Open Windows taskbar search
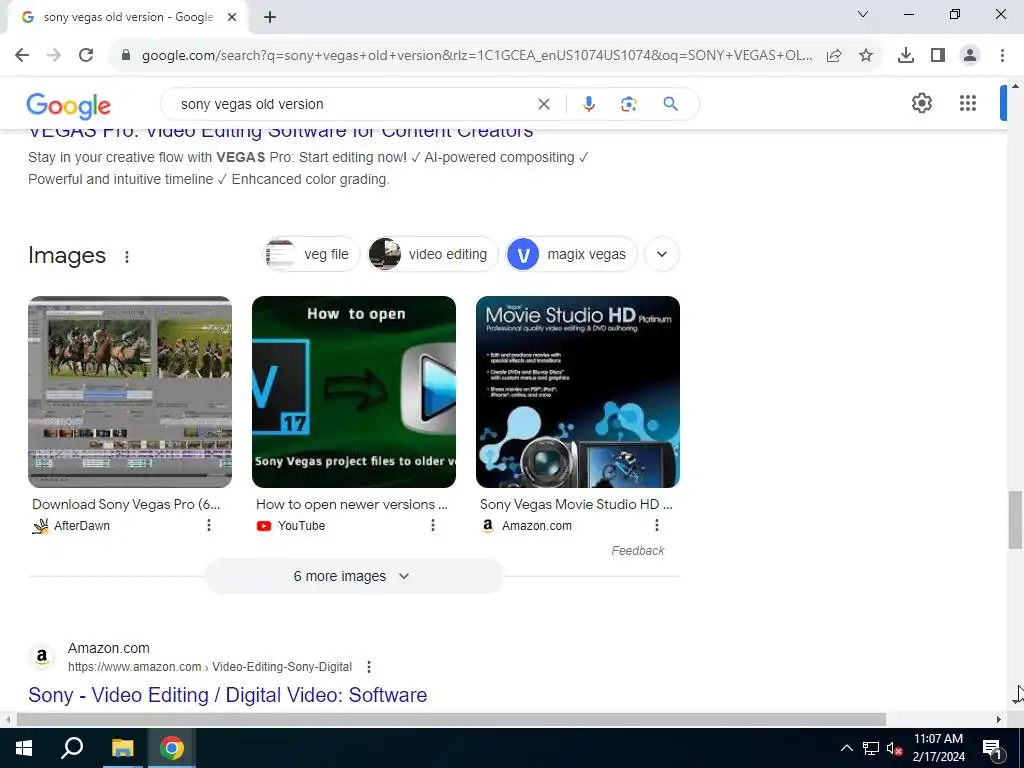The width and height of the screenshot is (1024, 768). coord(72,748)
